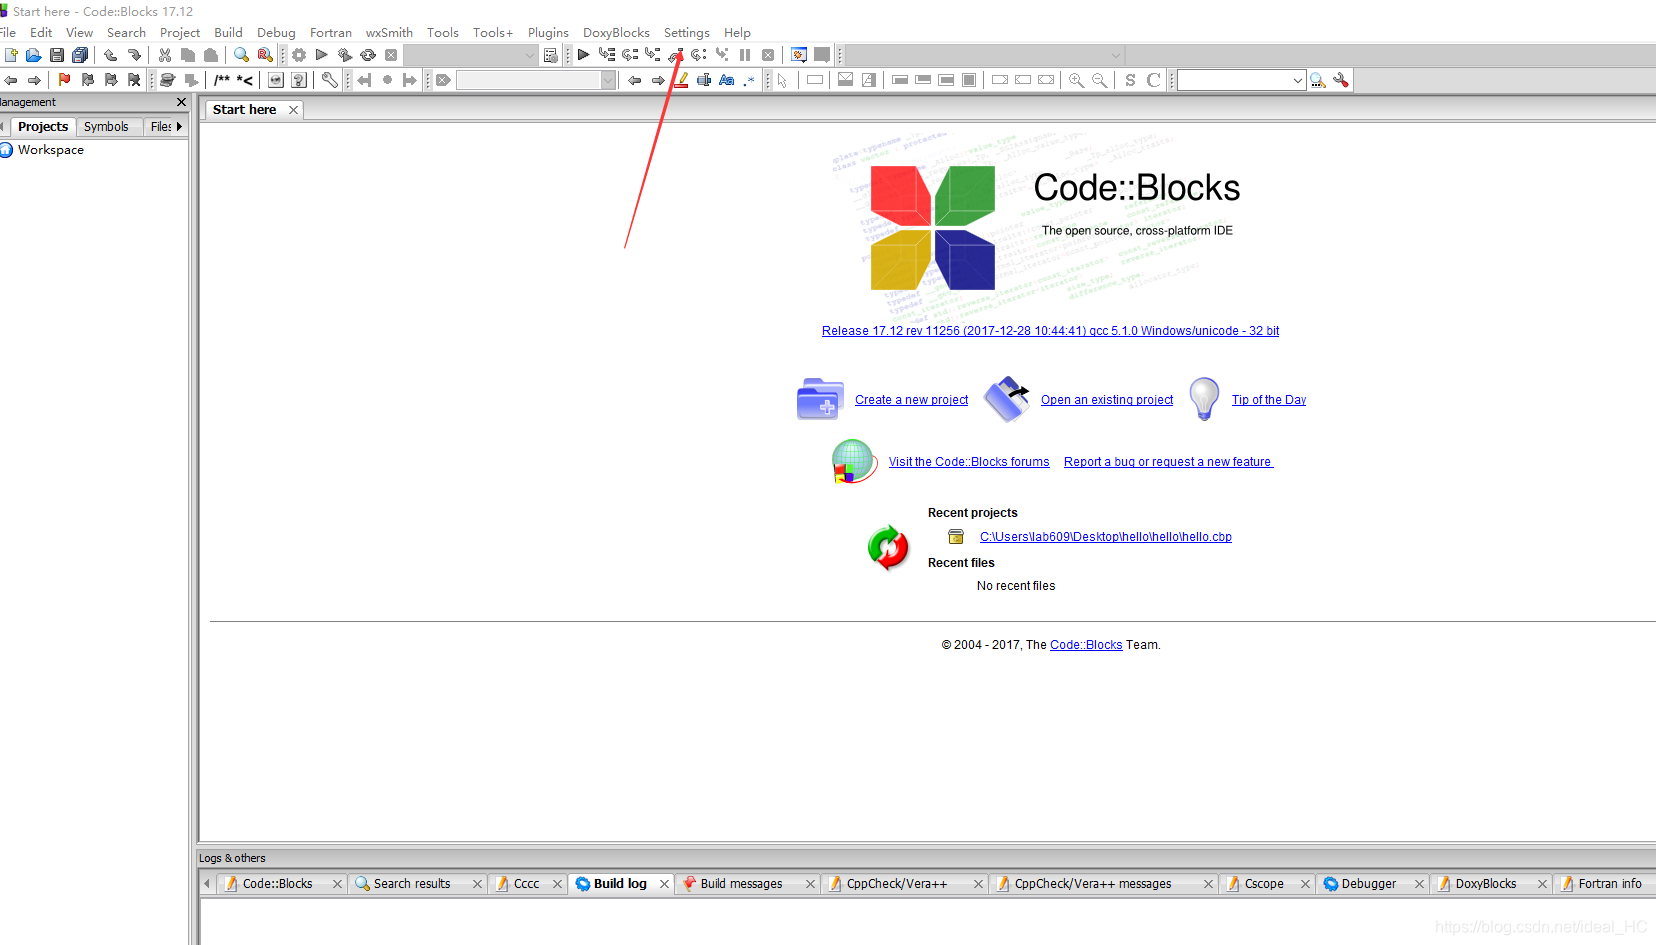
Task: Click the wrench DoxyBlocks preferences icon
Action: [x=330, y=80]
